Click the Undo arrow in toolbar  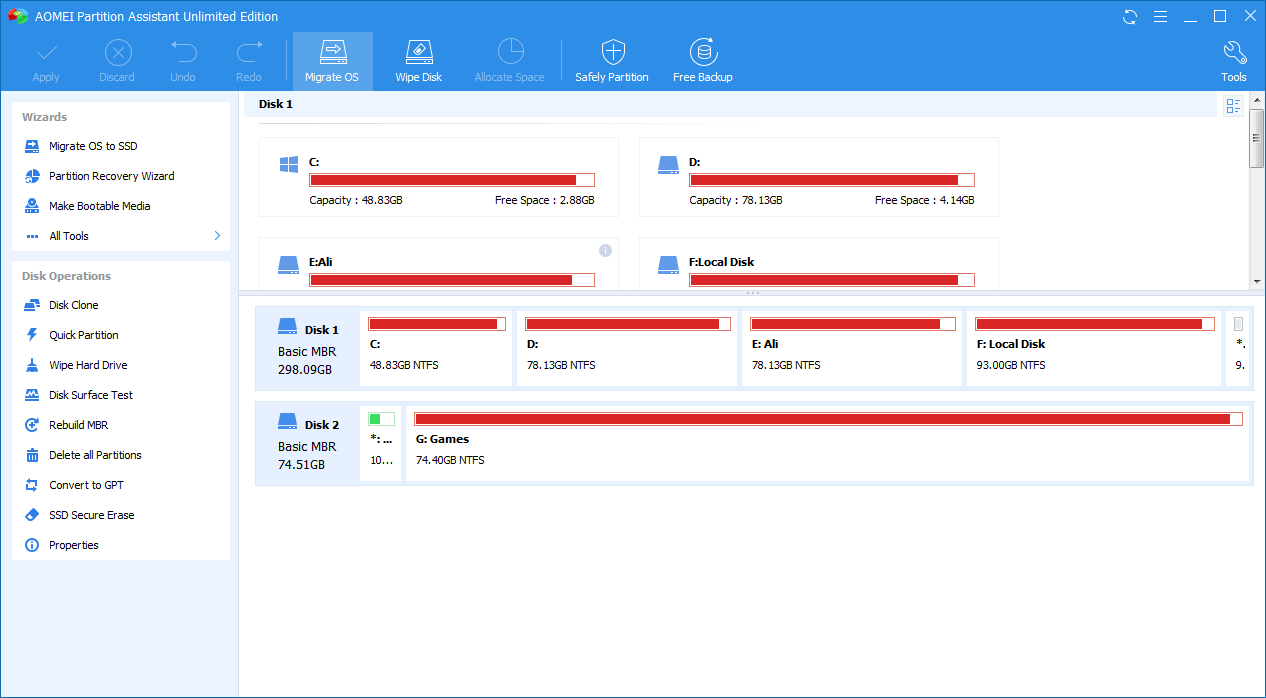click(183, 52)
